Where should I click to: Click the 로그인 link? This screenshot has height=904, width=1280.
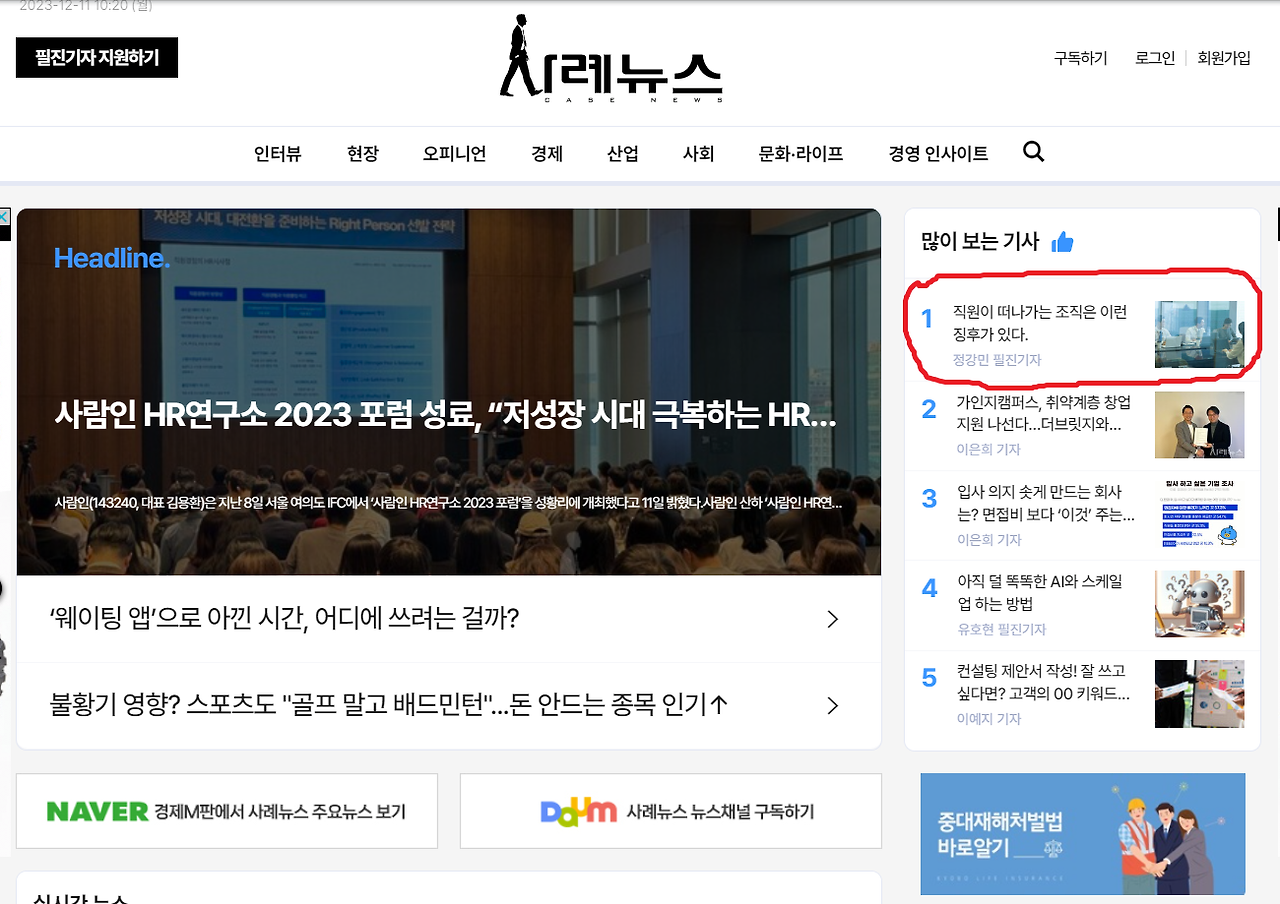click(1155, 57)
